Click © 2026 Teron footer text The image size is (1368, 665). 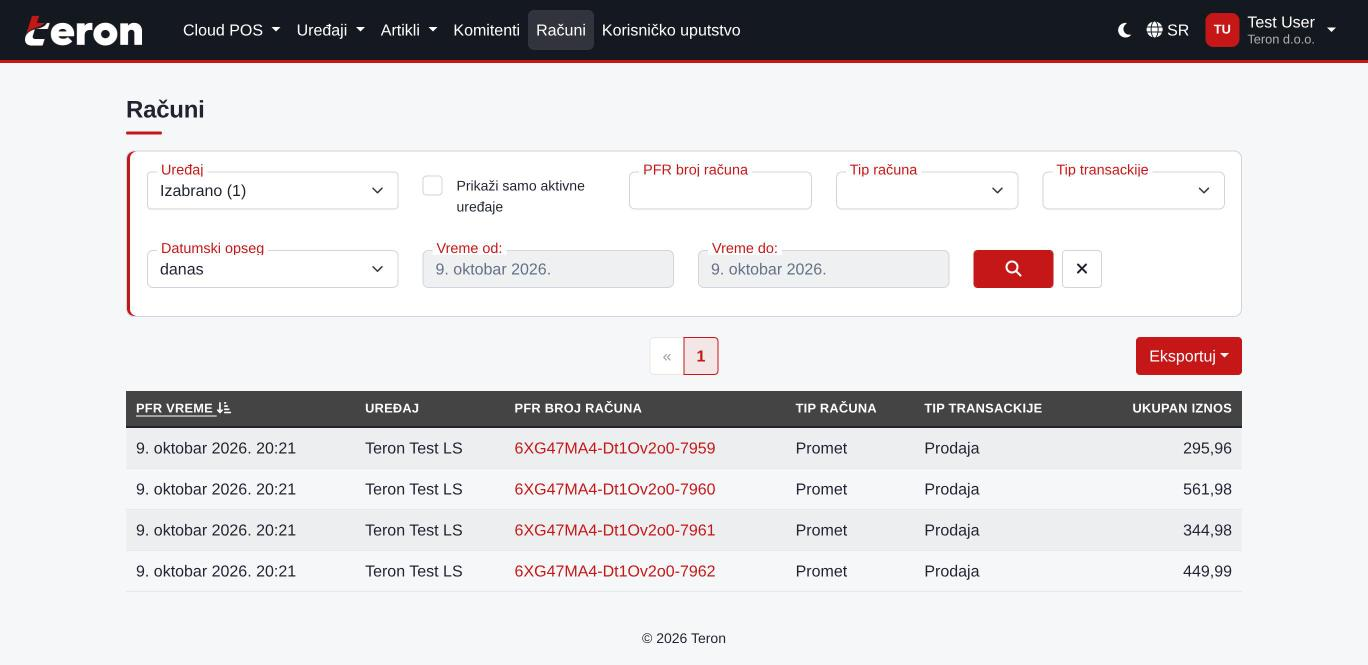pyautogui.click(x=684, y=638)
